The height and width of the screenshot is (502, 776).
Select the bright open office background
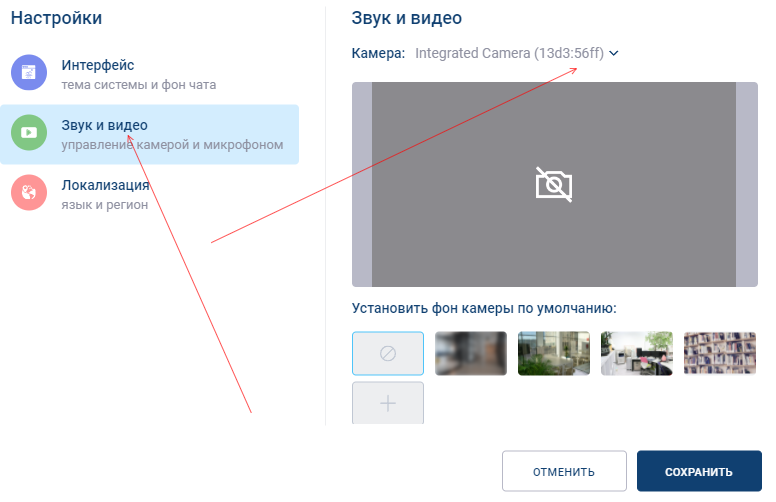637,354
